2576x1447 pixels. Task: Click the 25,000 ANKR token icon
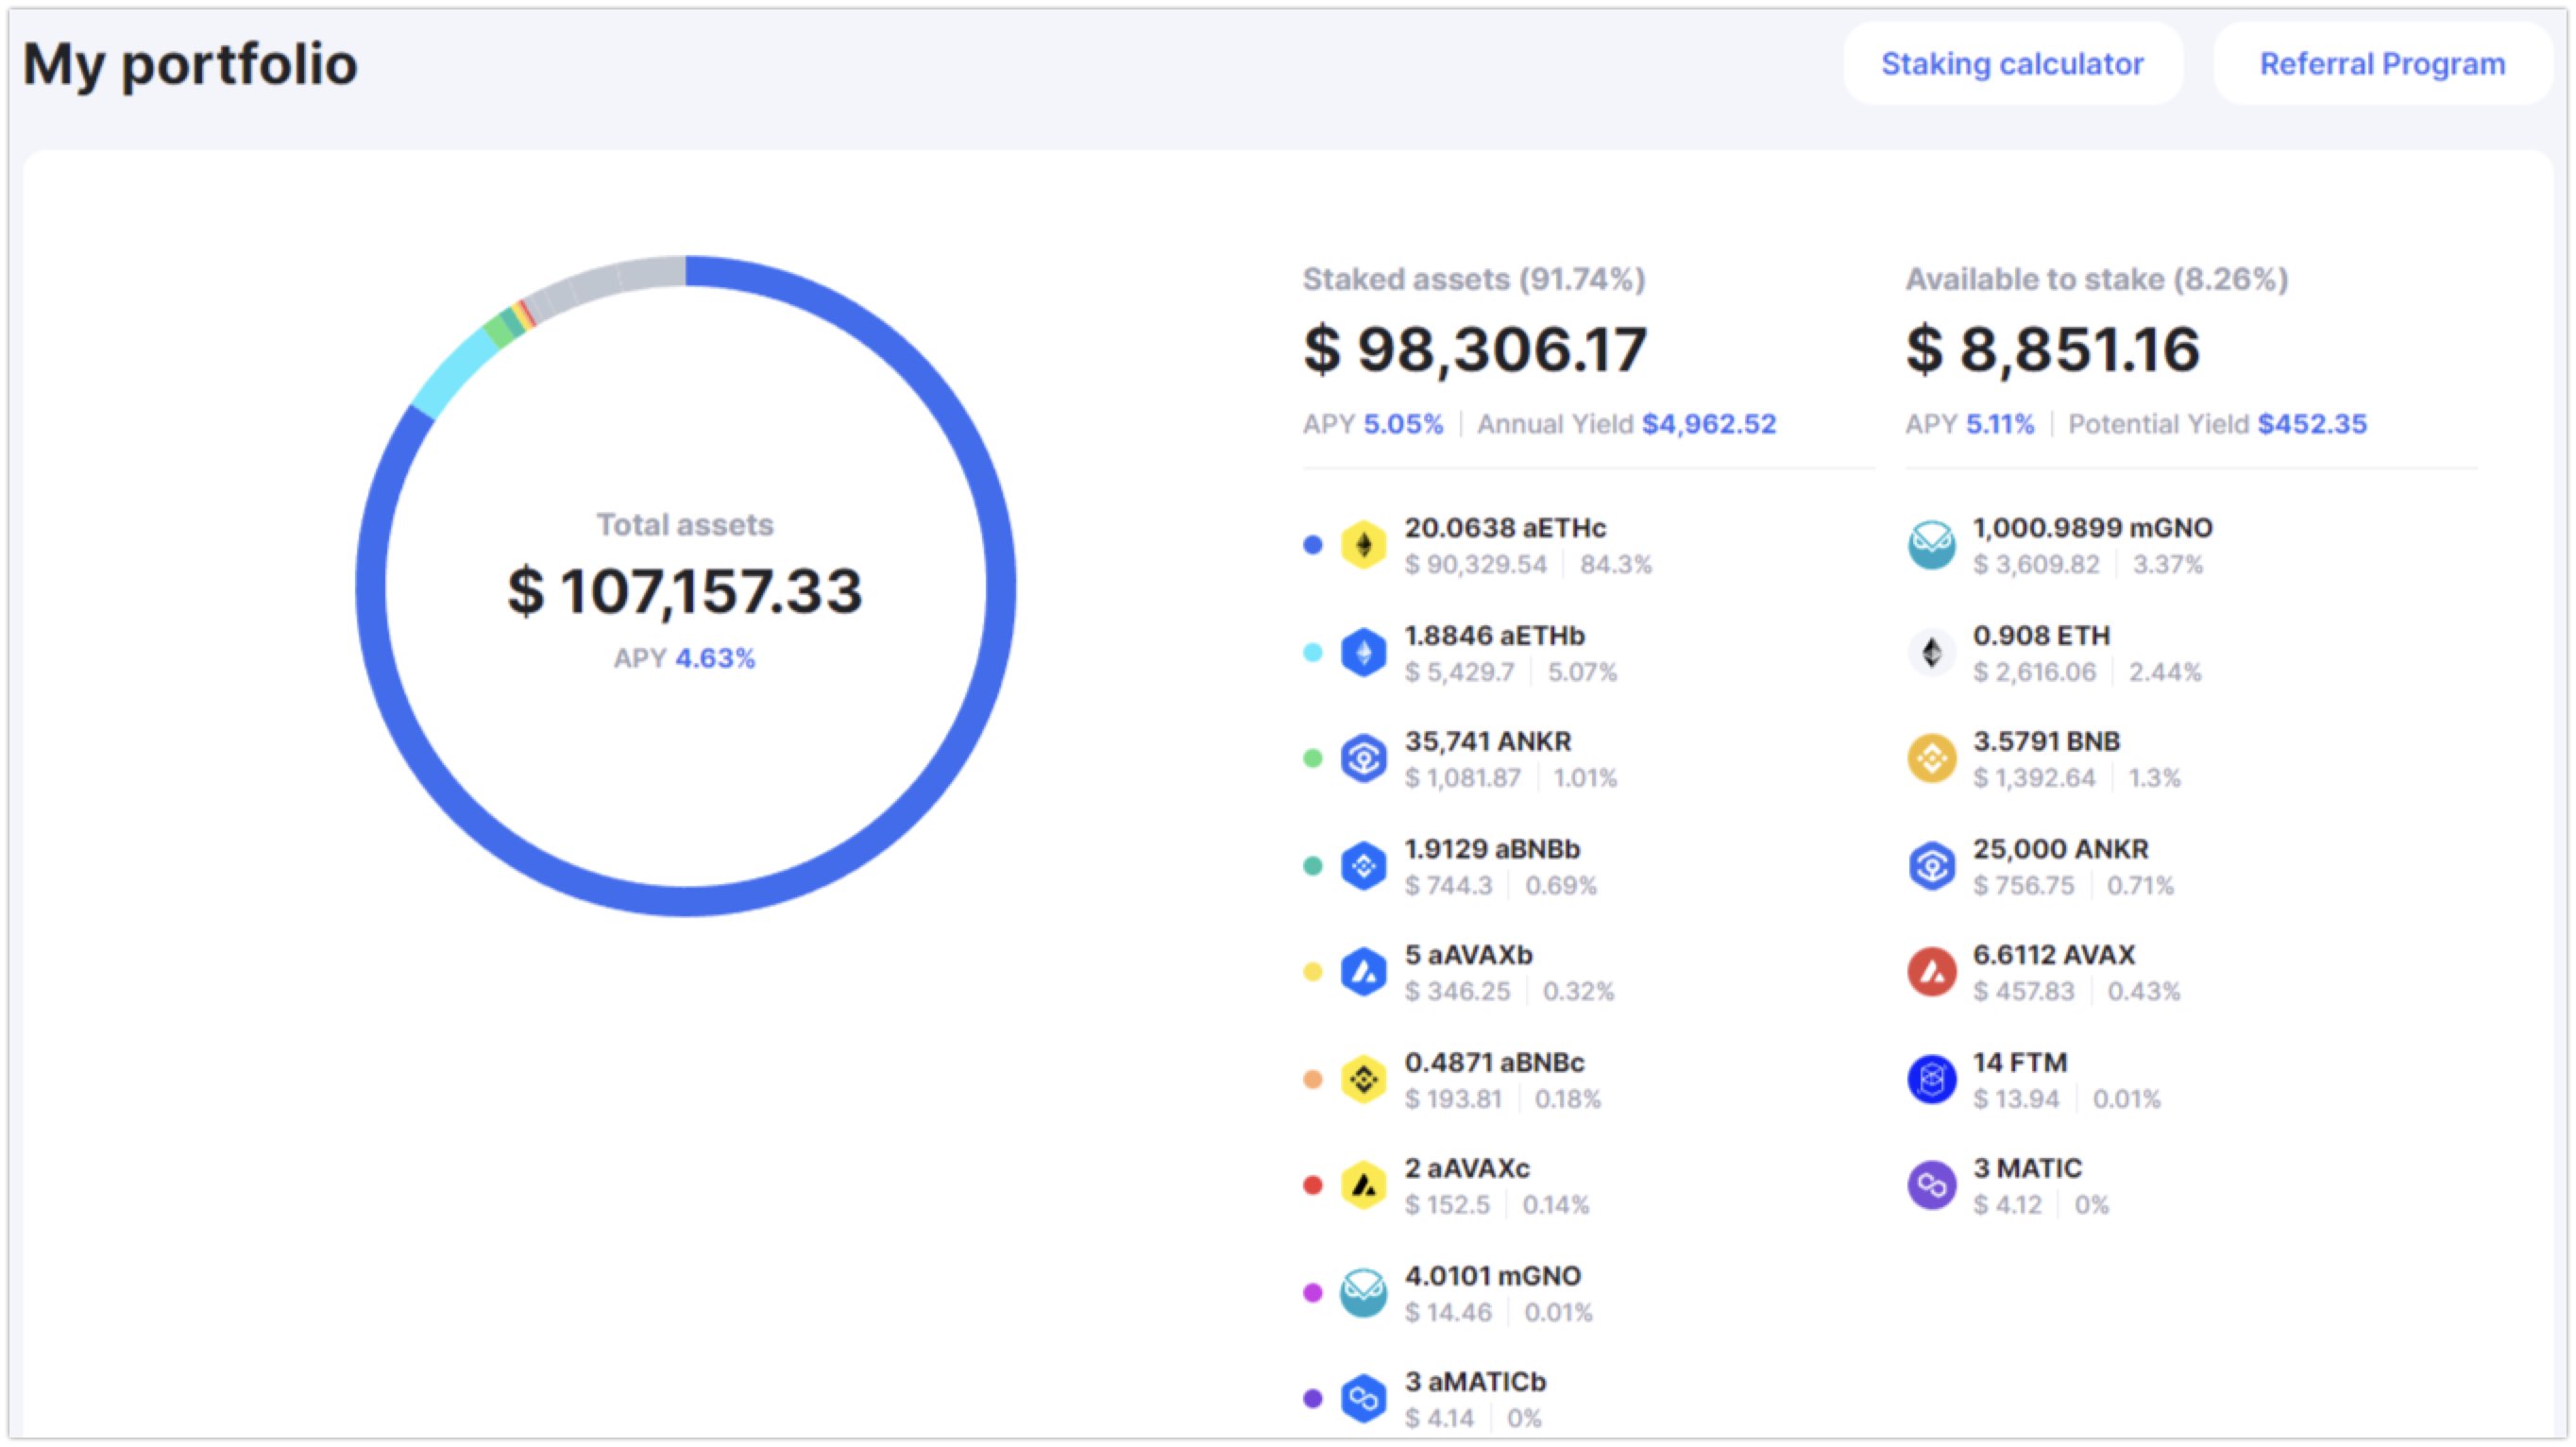click(x=1931, y=865)
